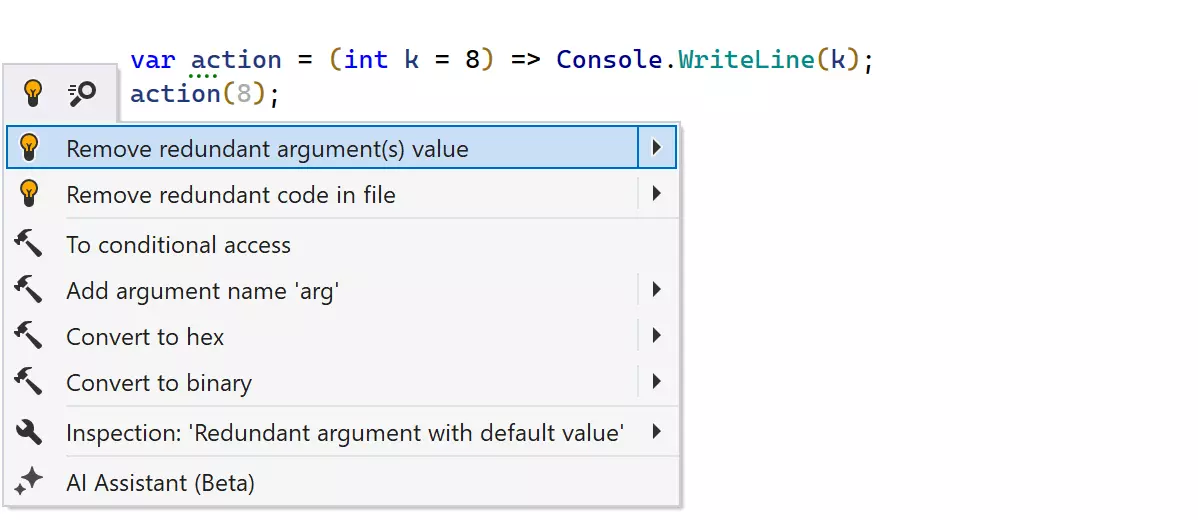Select 'To conditional access' menu entry
1198x520 pixels.
[178, 245]
